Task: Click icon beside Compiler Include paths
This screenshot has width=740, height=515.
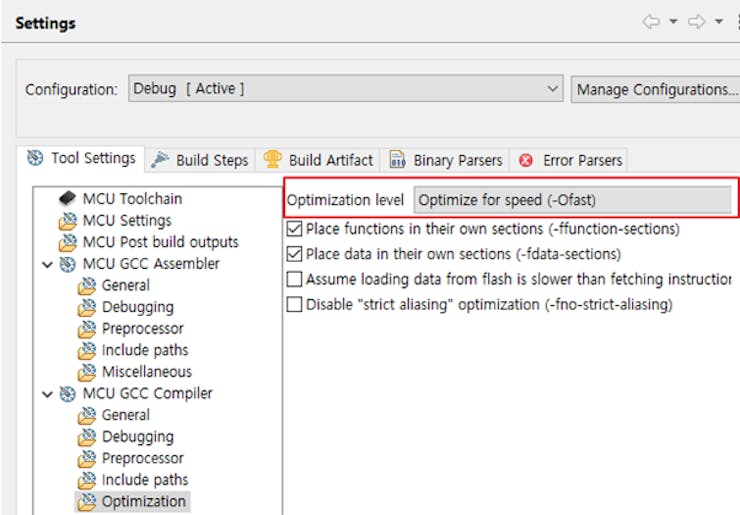Action: [87, 480]
